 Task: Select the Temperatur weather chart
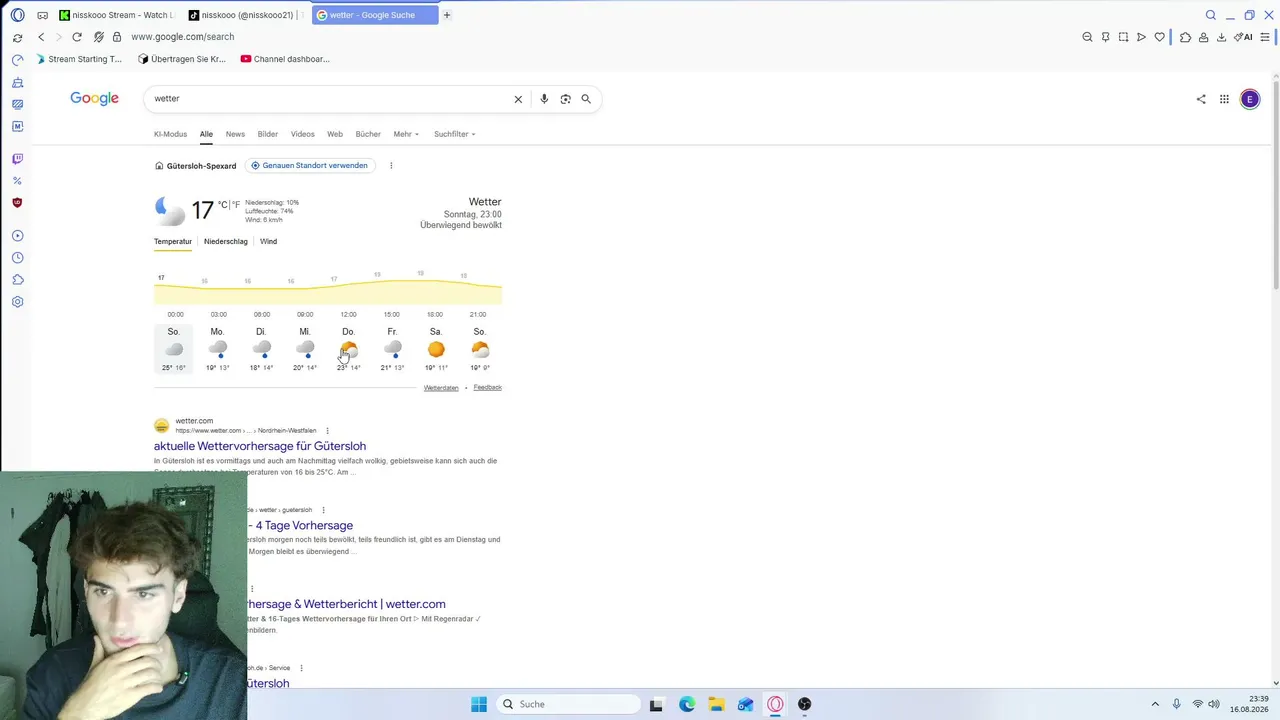173,242
